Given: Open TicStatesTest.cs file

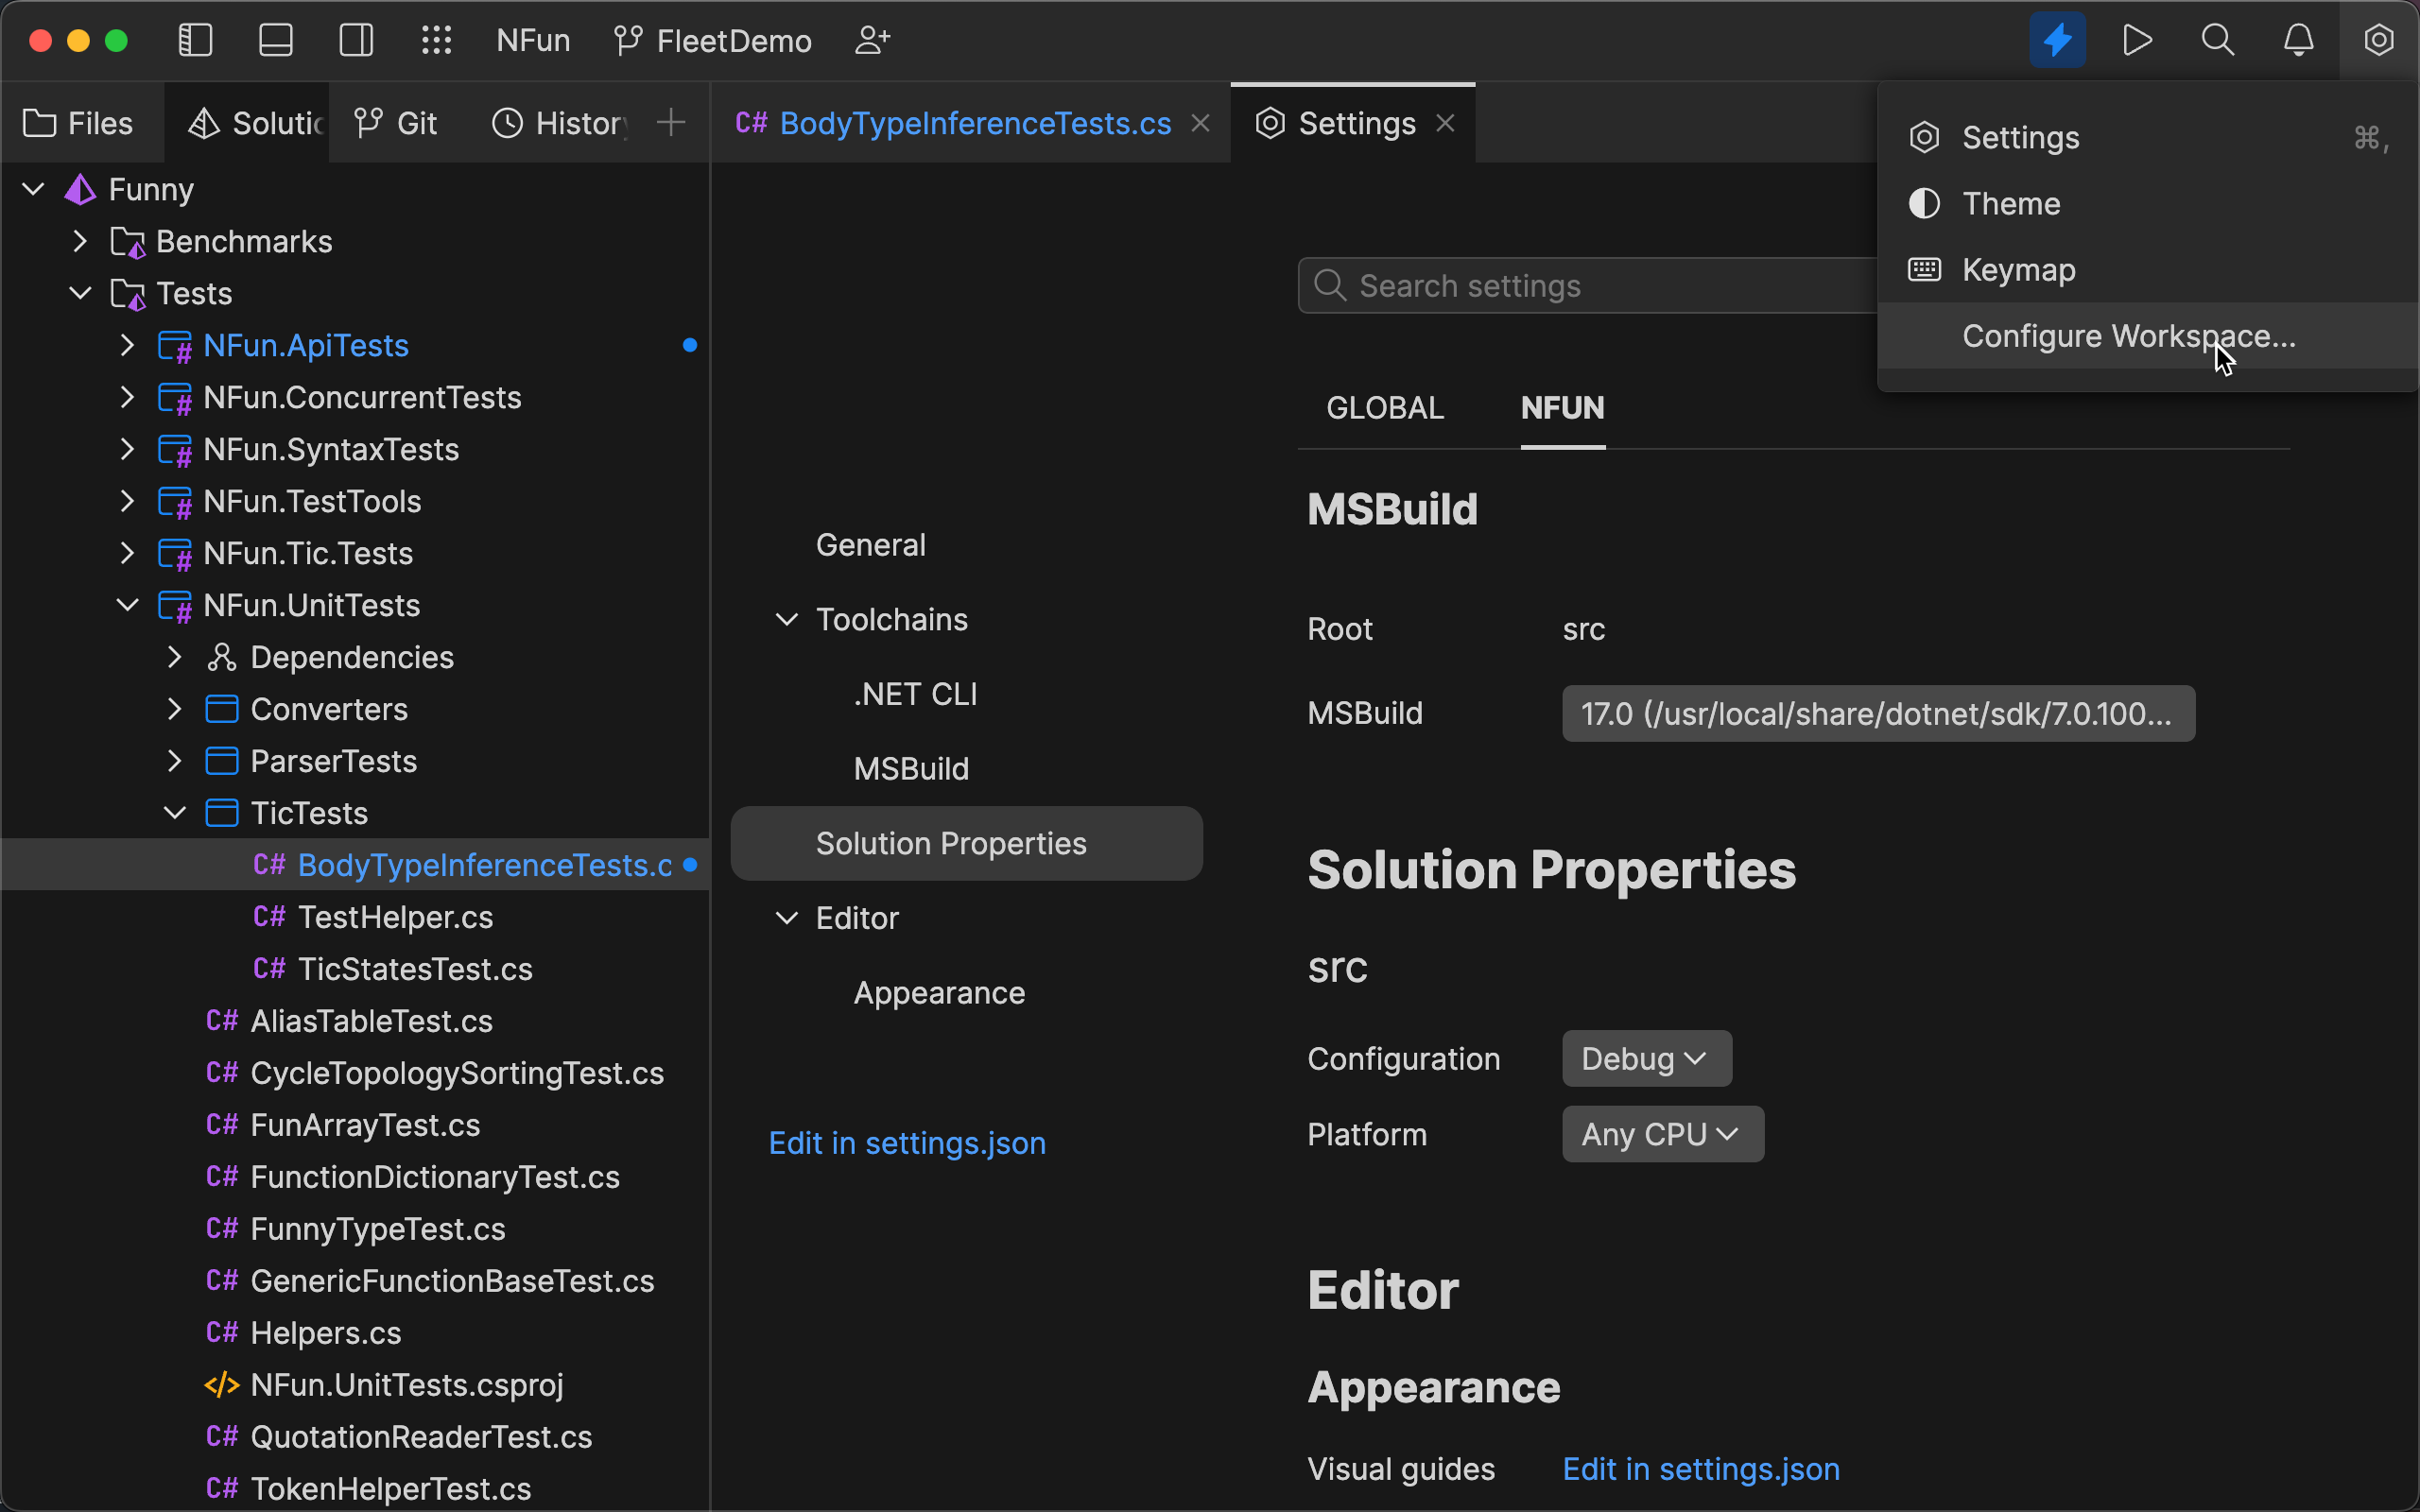Looking at the screenshot, I should (355, 969).
